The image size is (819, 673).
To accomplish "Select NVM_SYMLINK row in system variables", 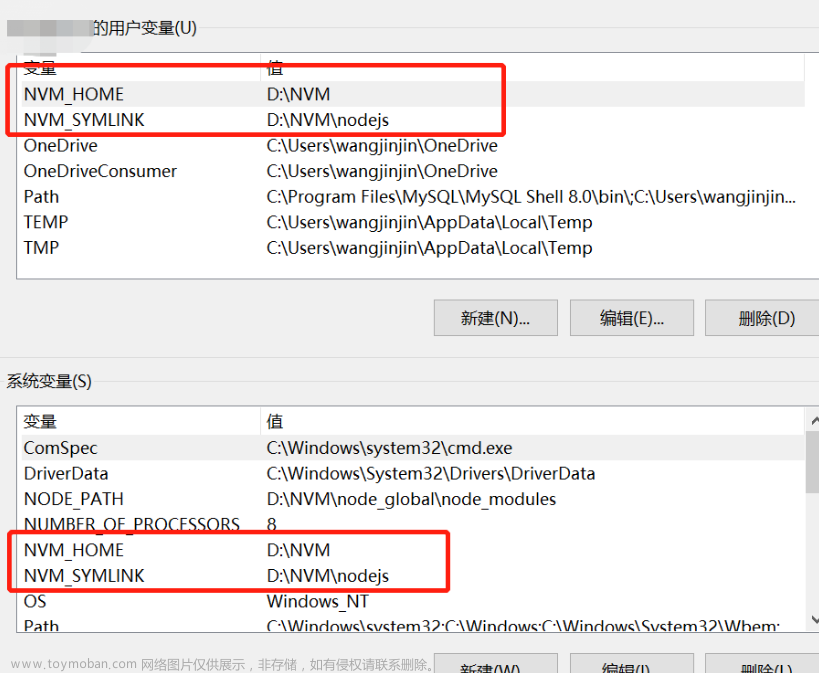I will [413, 575].
